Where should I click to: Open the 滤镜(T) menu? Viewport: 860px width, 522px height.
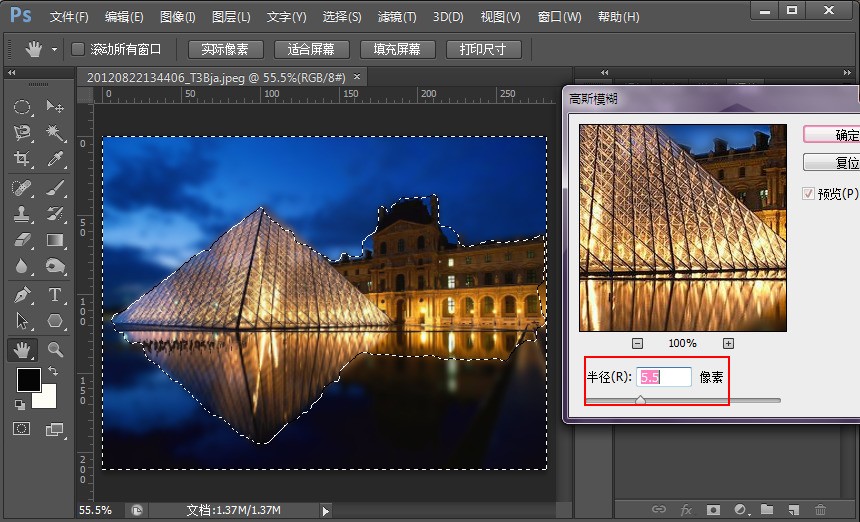click(397, 16)
